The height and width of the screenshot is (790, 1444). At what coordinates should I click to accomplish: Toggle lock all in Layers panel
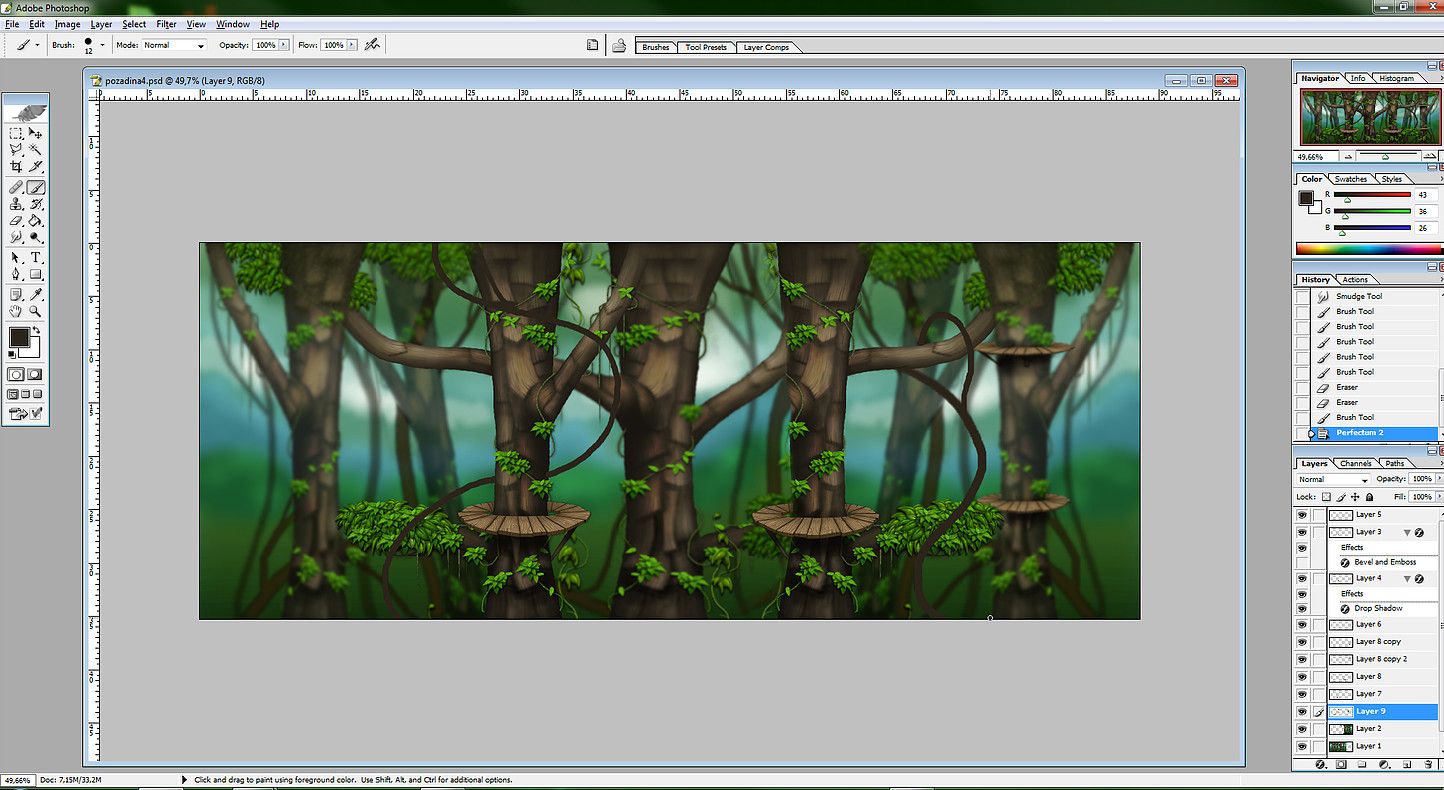pos(1369,496)
